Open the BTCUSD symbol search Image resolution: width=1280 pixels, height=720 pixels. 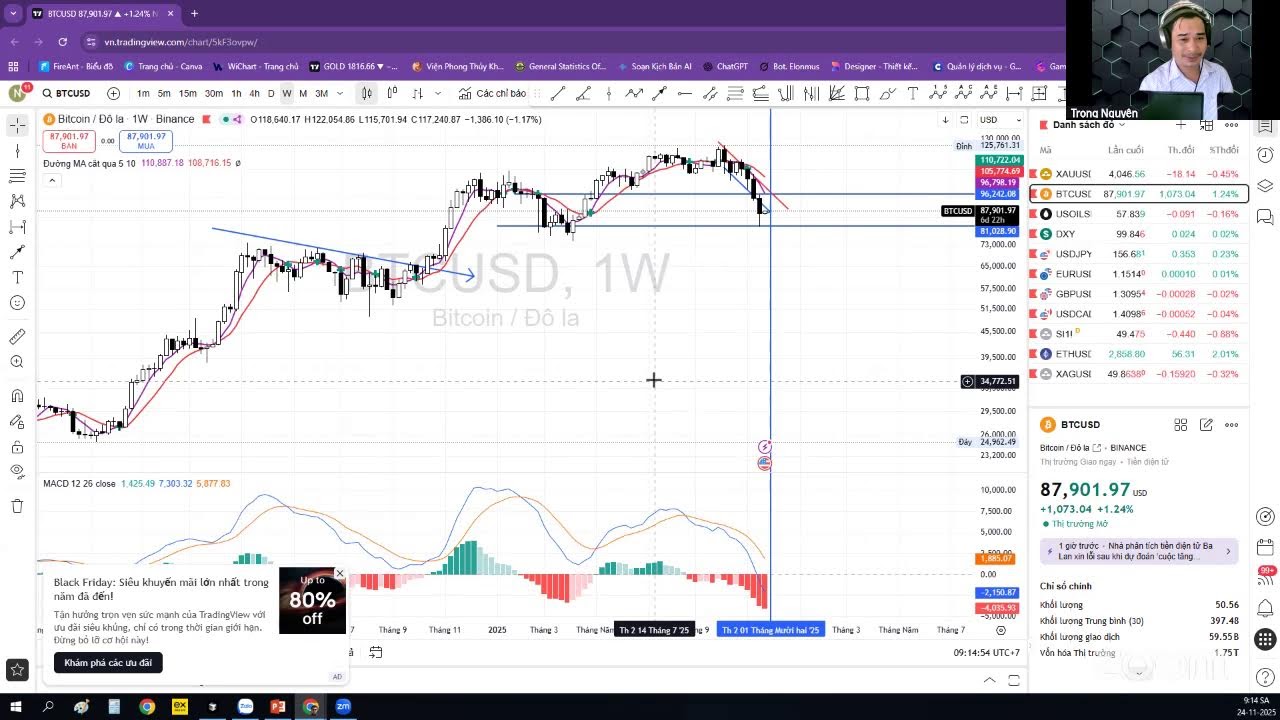(x=66, y=93)
